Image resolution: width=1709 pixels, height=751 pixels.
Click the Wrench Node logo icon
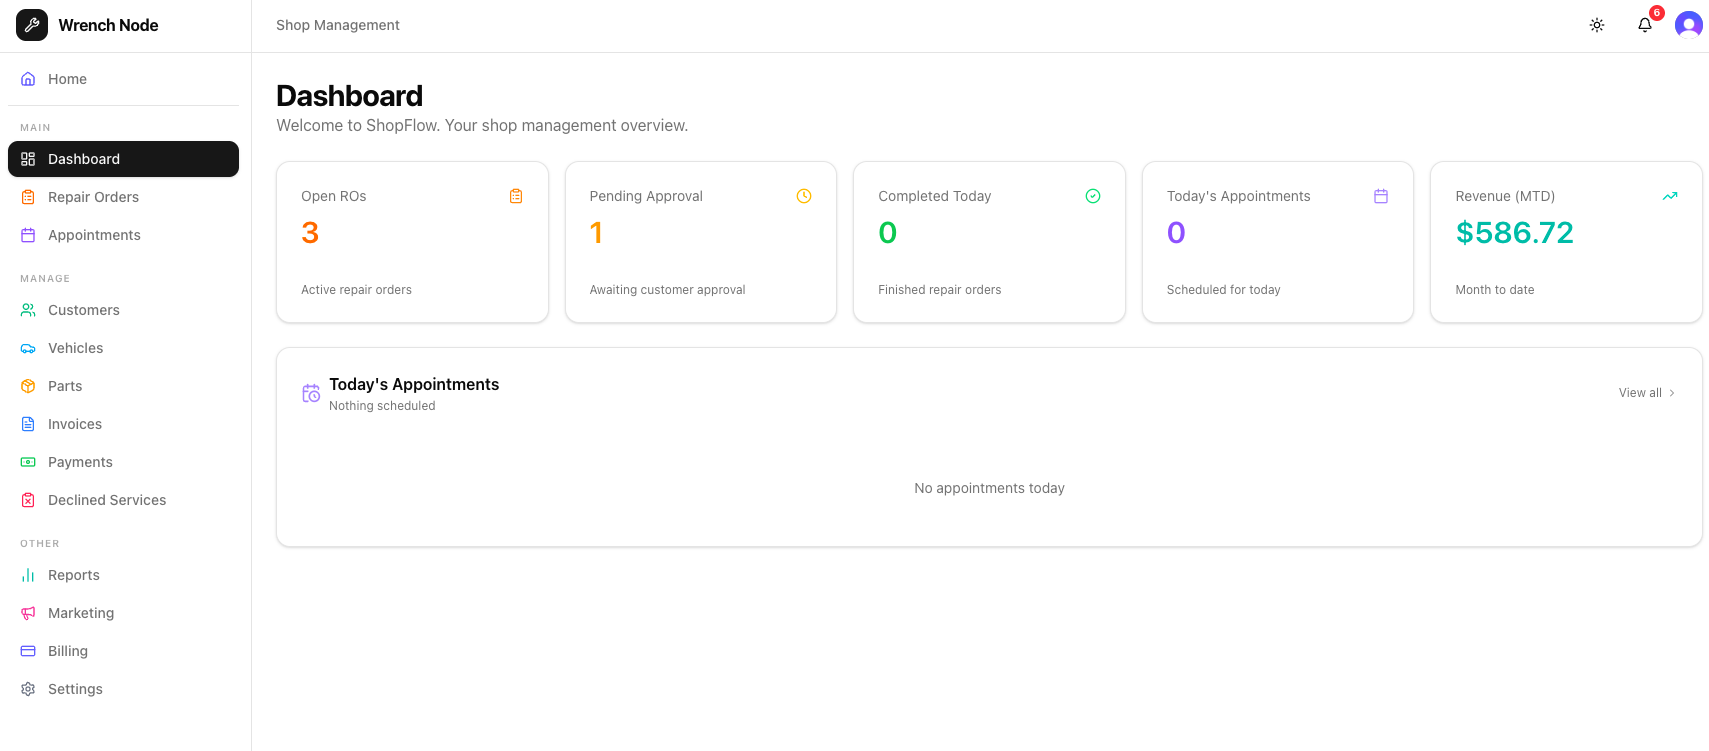point(32,25)
